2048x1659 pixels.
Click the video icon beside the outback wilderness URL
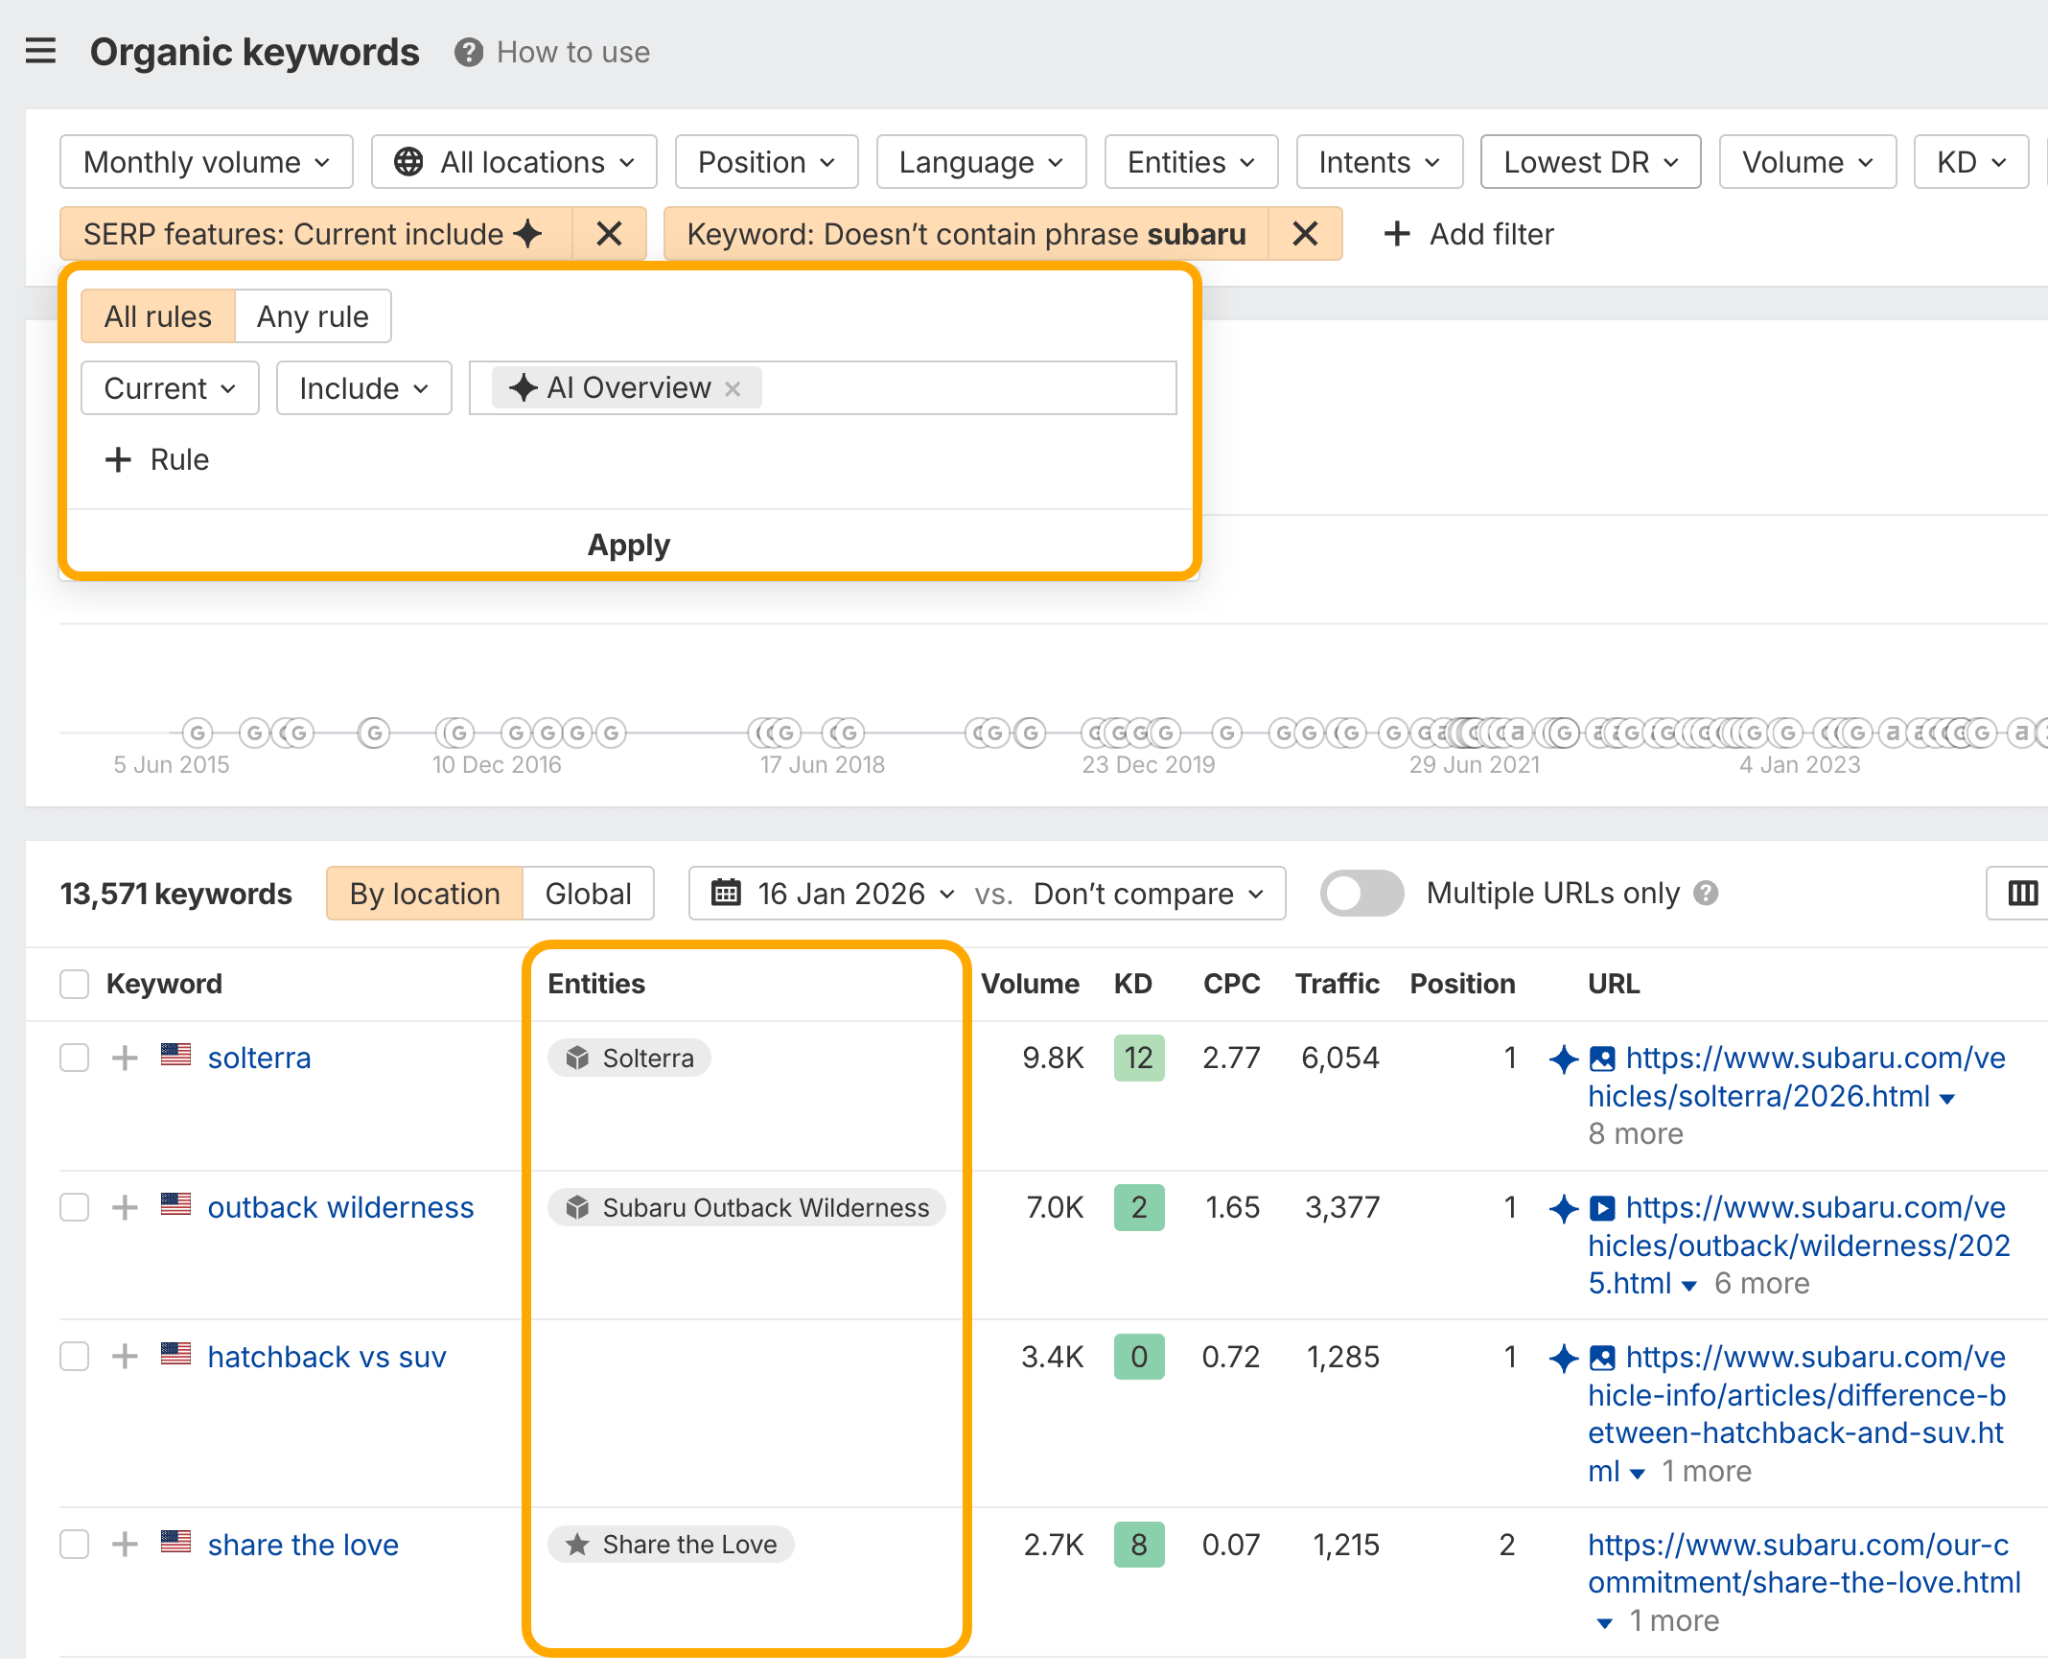tap(1602, 1208)
